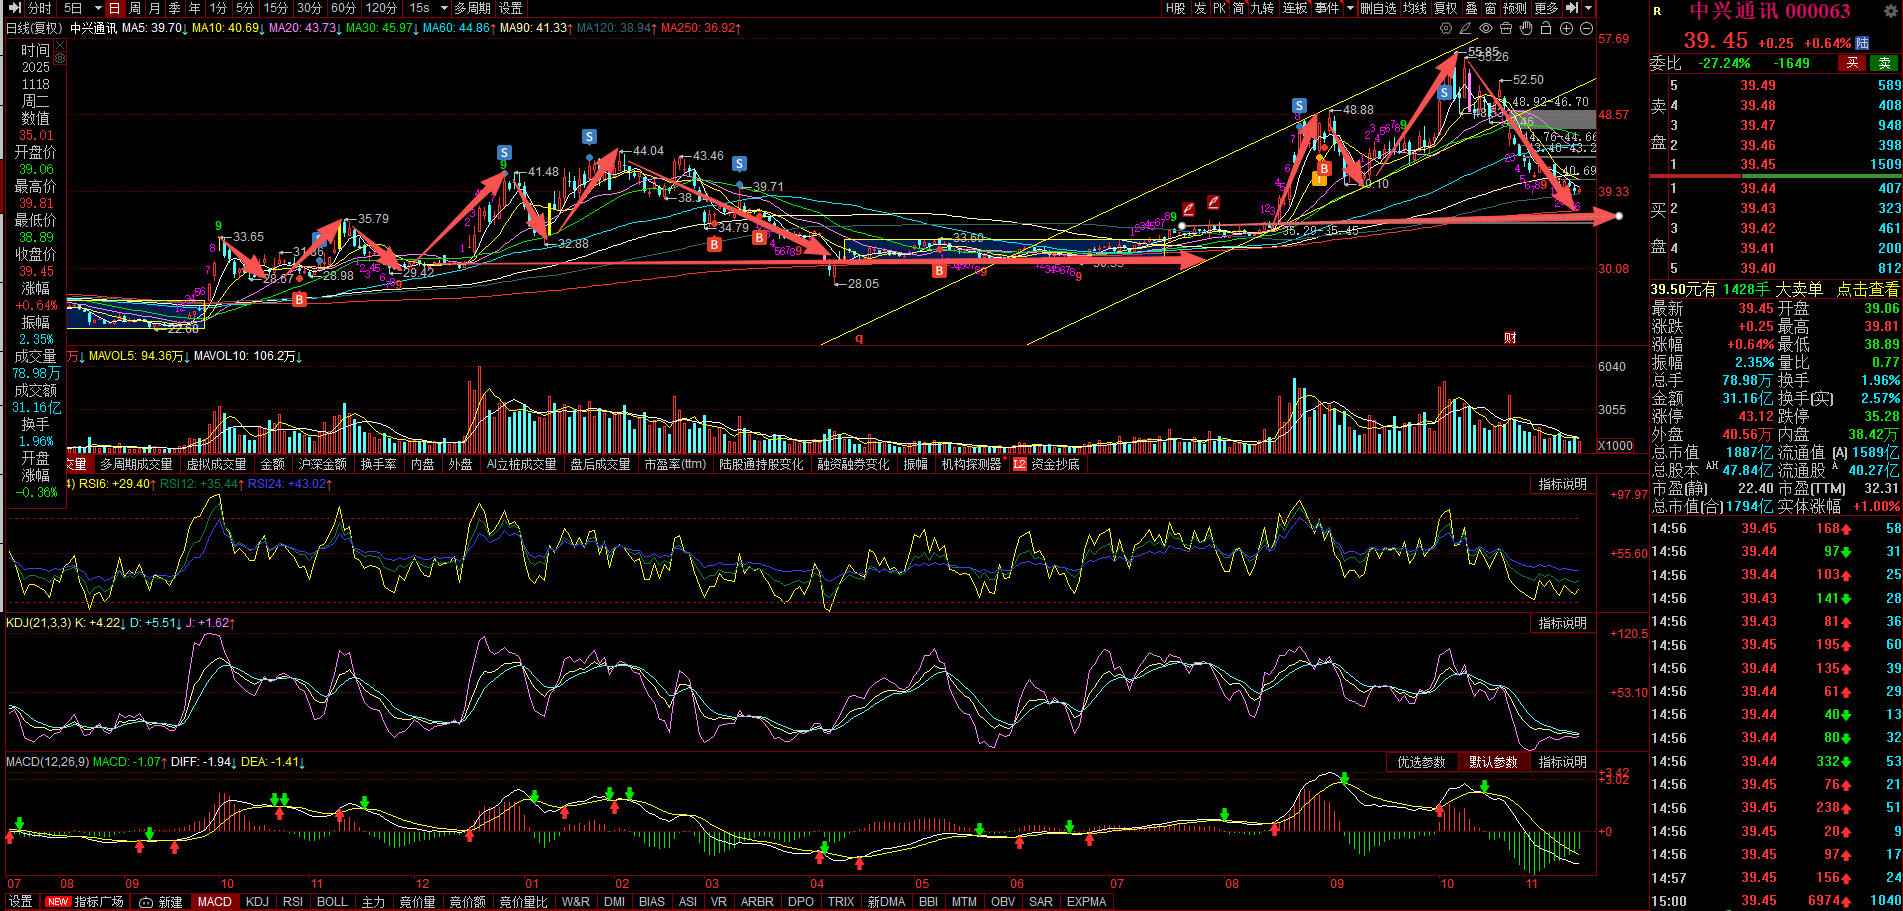Open the 多周期 multi-period view

[472, 8]
